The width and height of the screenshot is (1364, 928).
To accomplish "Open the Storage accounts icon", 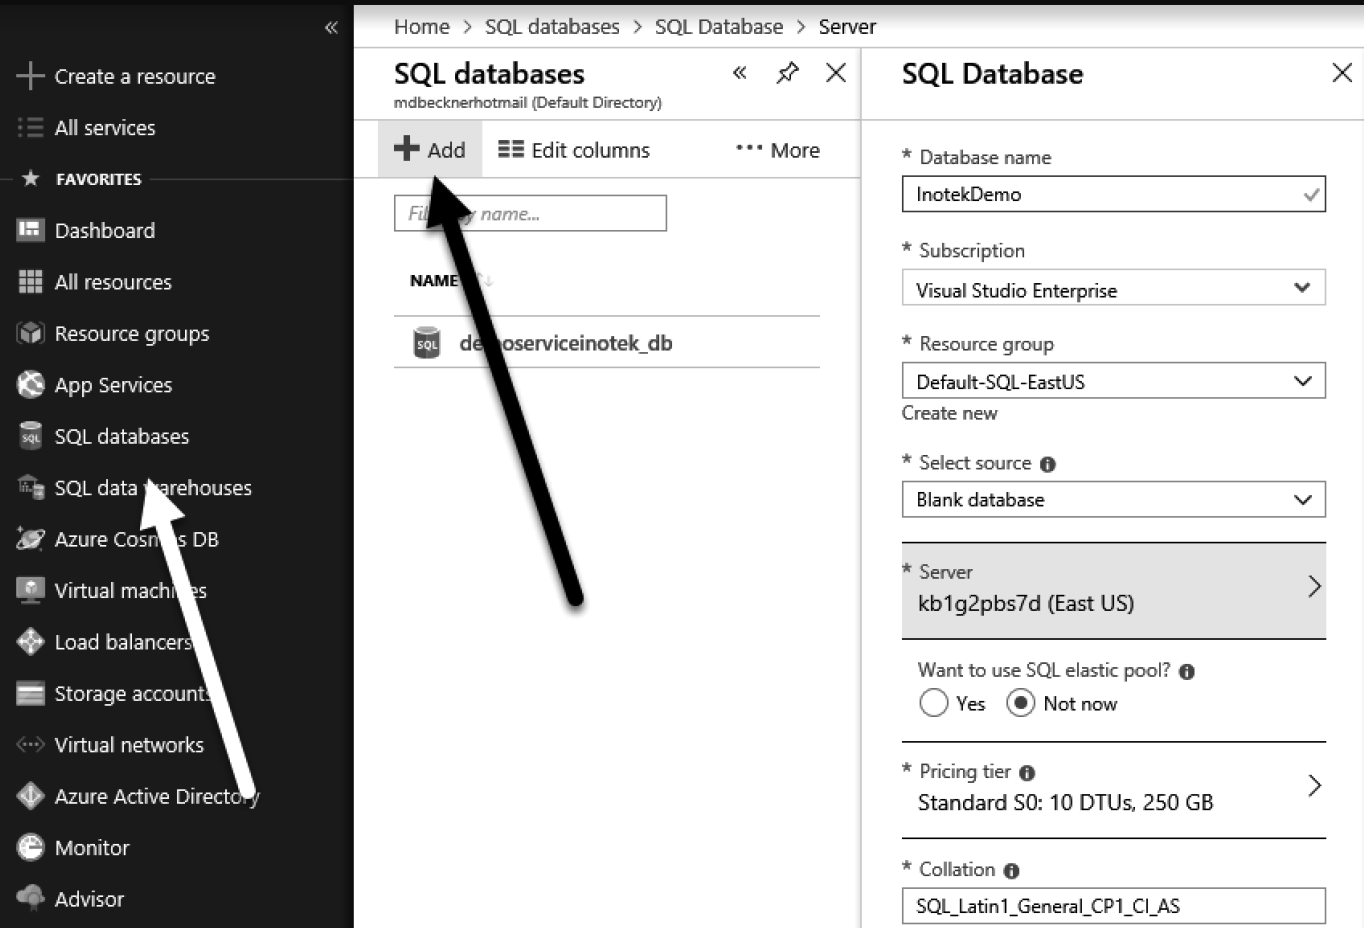I will coord(30,693).
